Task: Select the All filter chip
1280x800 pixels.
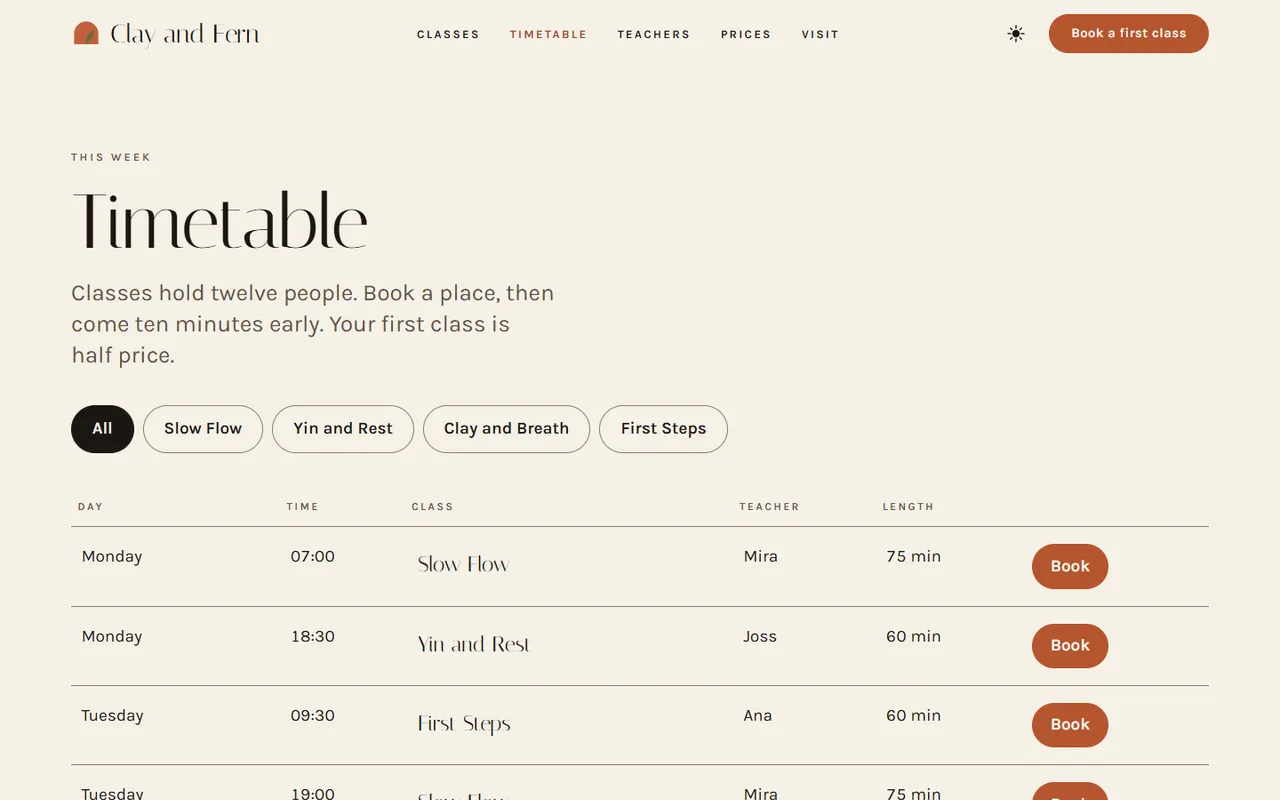Action: [x=102, y=429]
